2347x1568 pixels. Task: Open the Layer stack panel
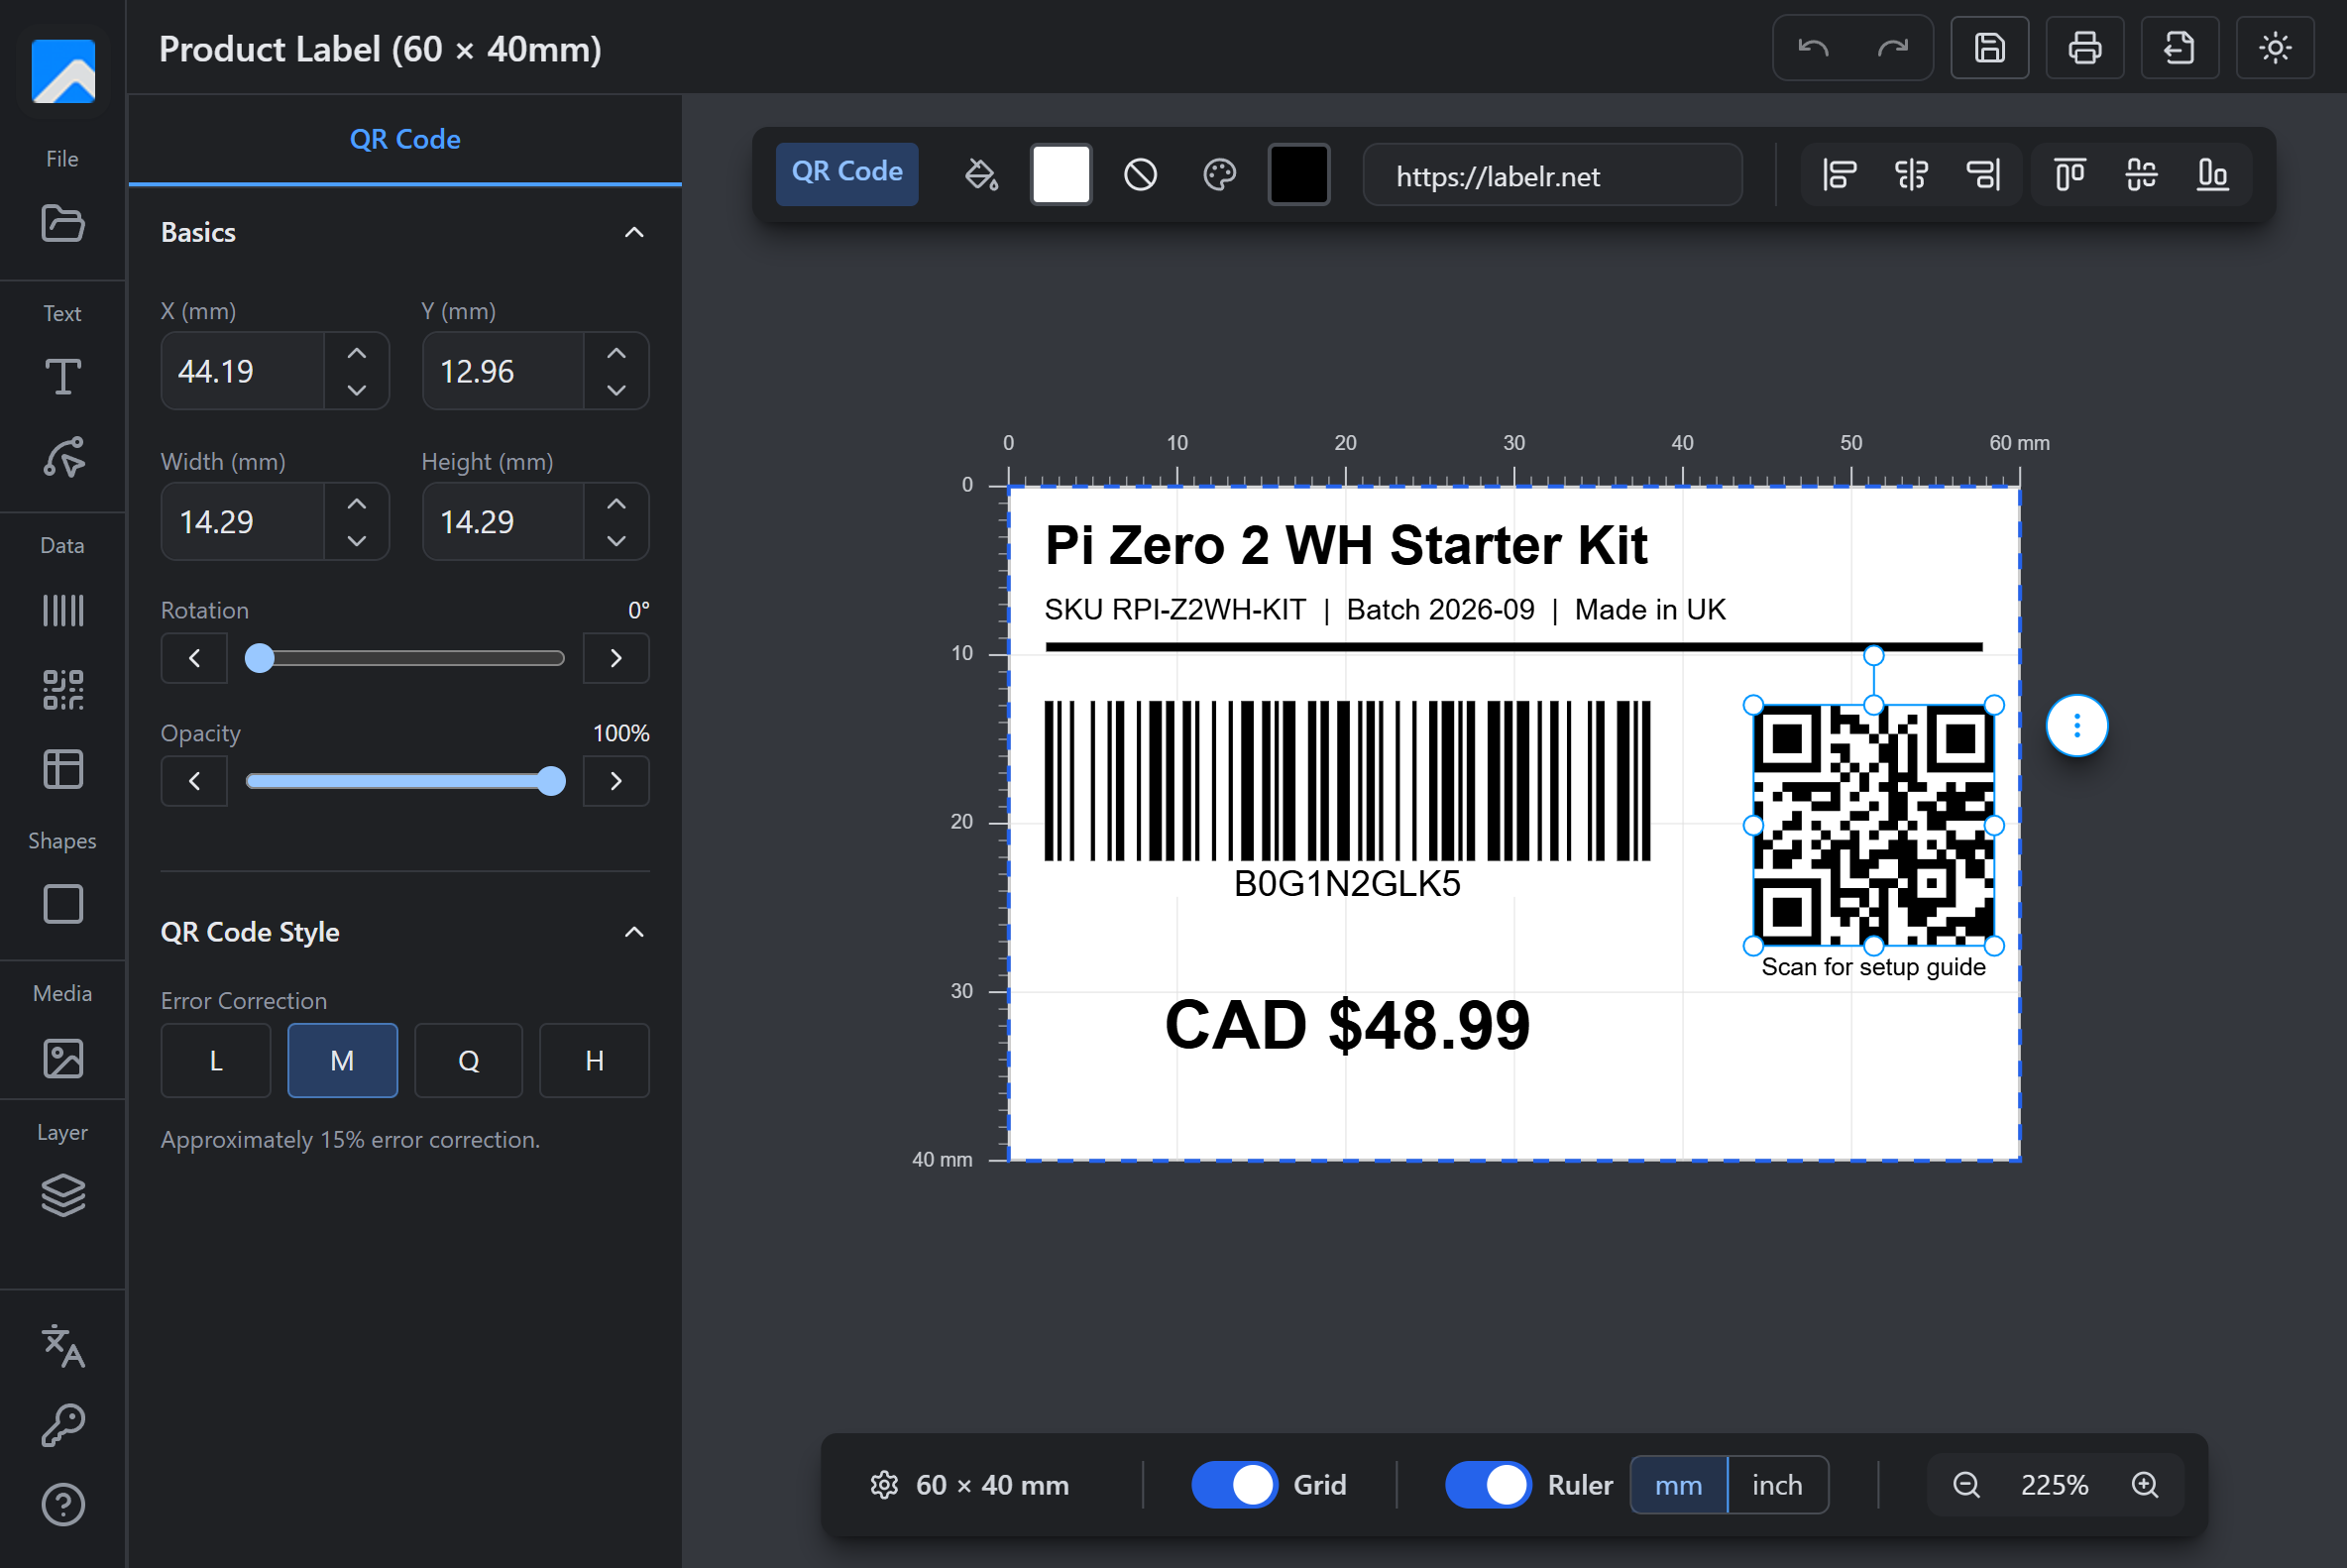click(x=63, y=1195)
